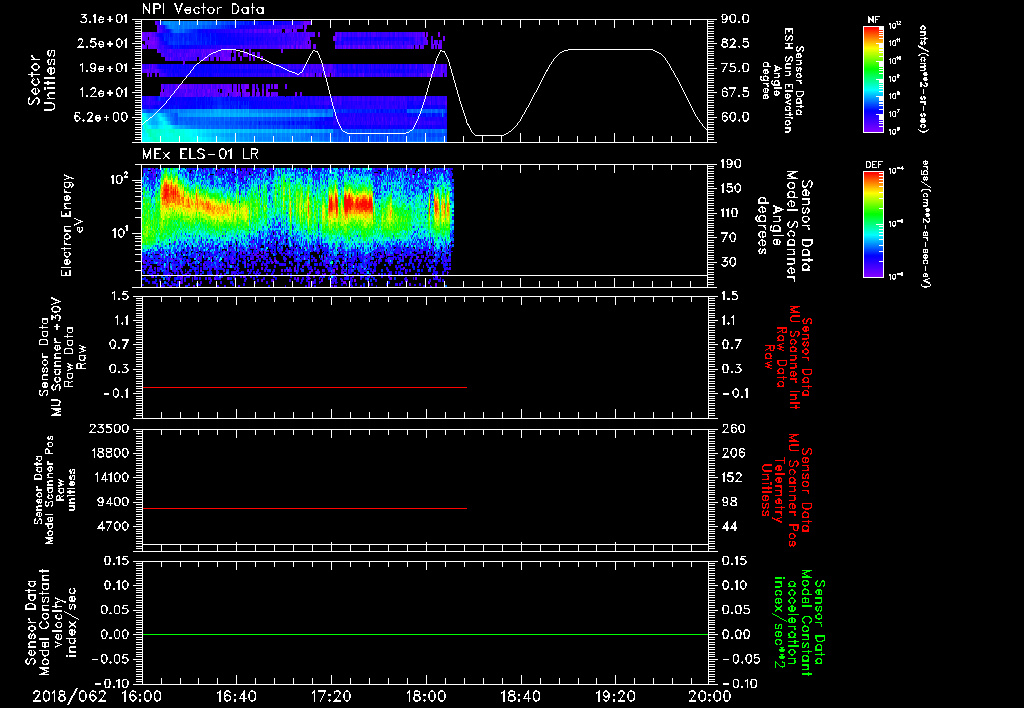Click the '44' telemetry tick label
Screen dimensions: 1024x708
coord(729,526)
